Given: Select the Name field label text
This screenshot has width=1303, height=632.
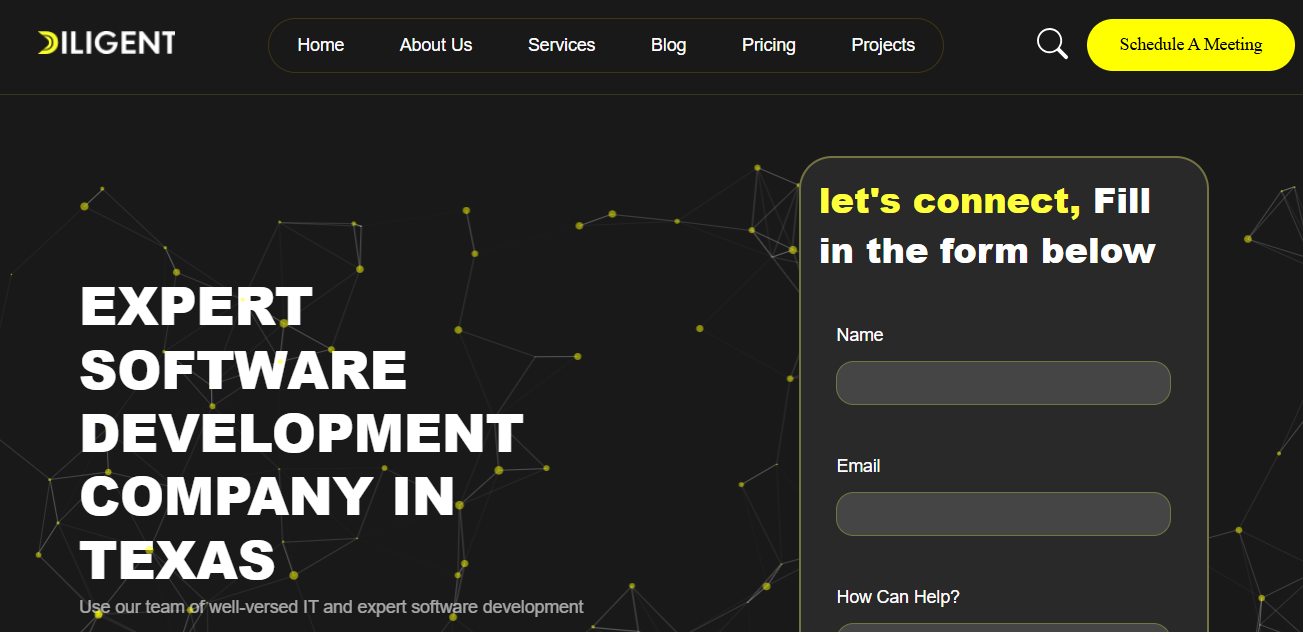Looking at the screenshot, I should [860, 335].
